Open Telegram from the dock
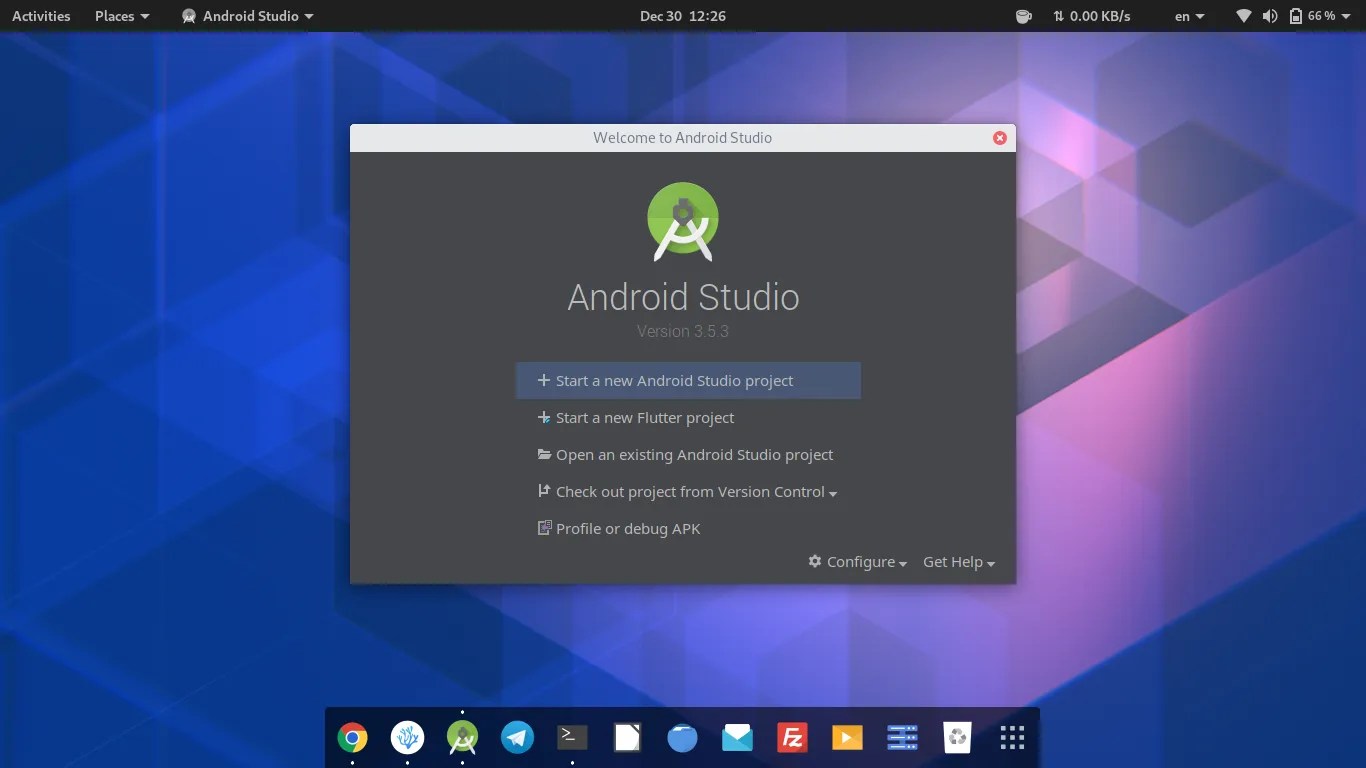Screen dimensions: 1366x768 click(517, 738)
